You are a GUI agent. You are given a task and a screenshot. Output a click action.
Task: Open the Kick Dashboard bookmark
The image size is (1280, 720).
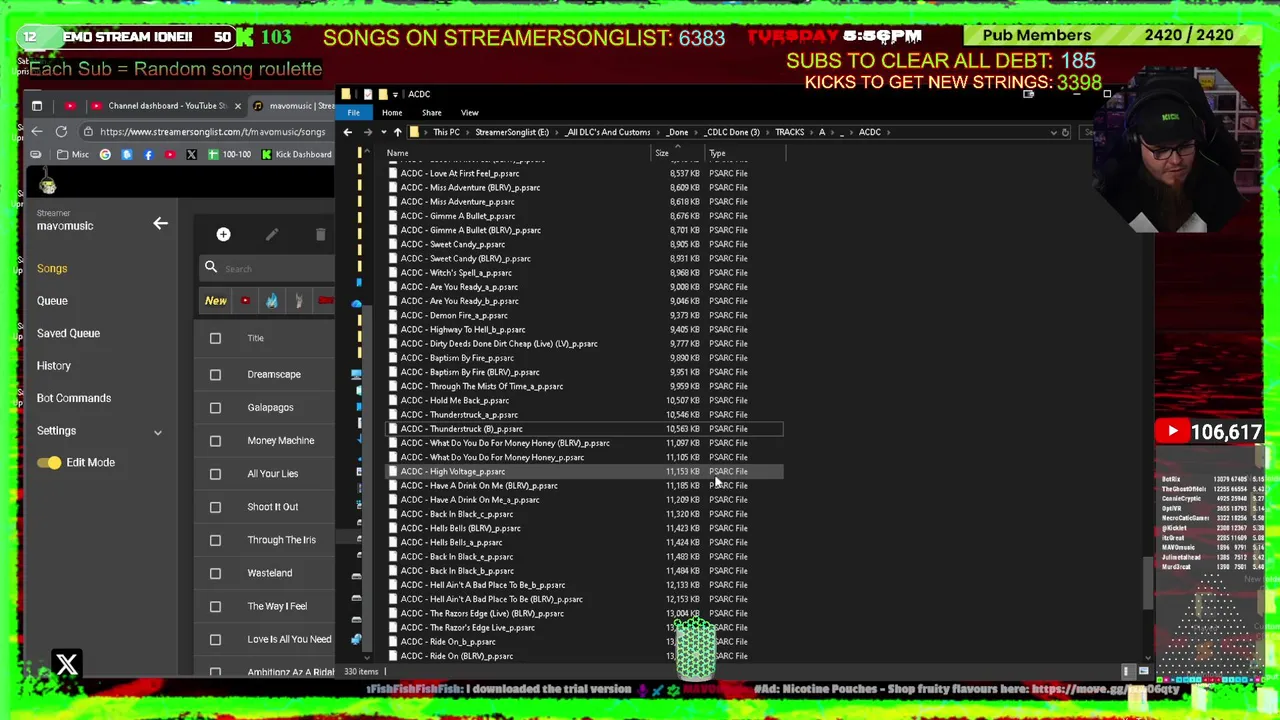point(296,154)
